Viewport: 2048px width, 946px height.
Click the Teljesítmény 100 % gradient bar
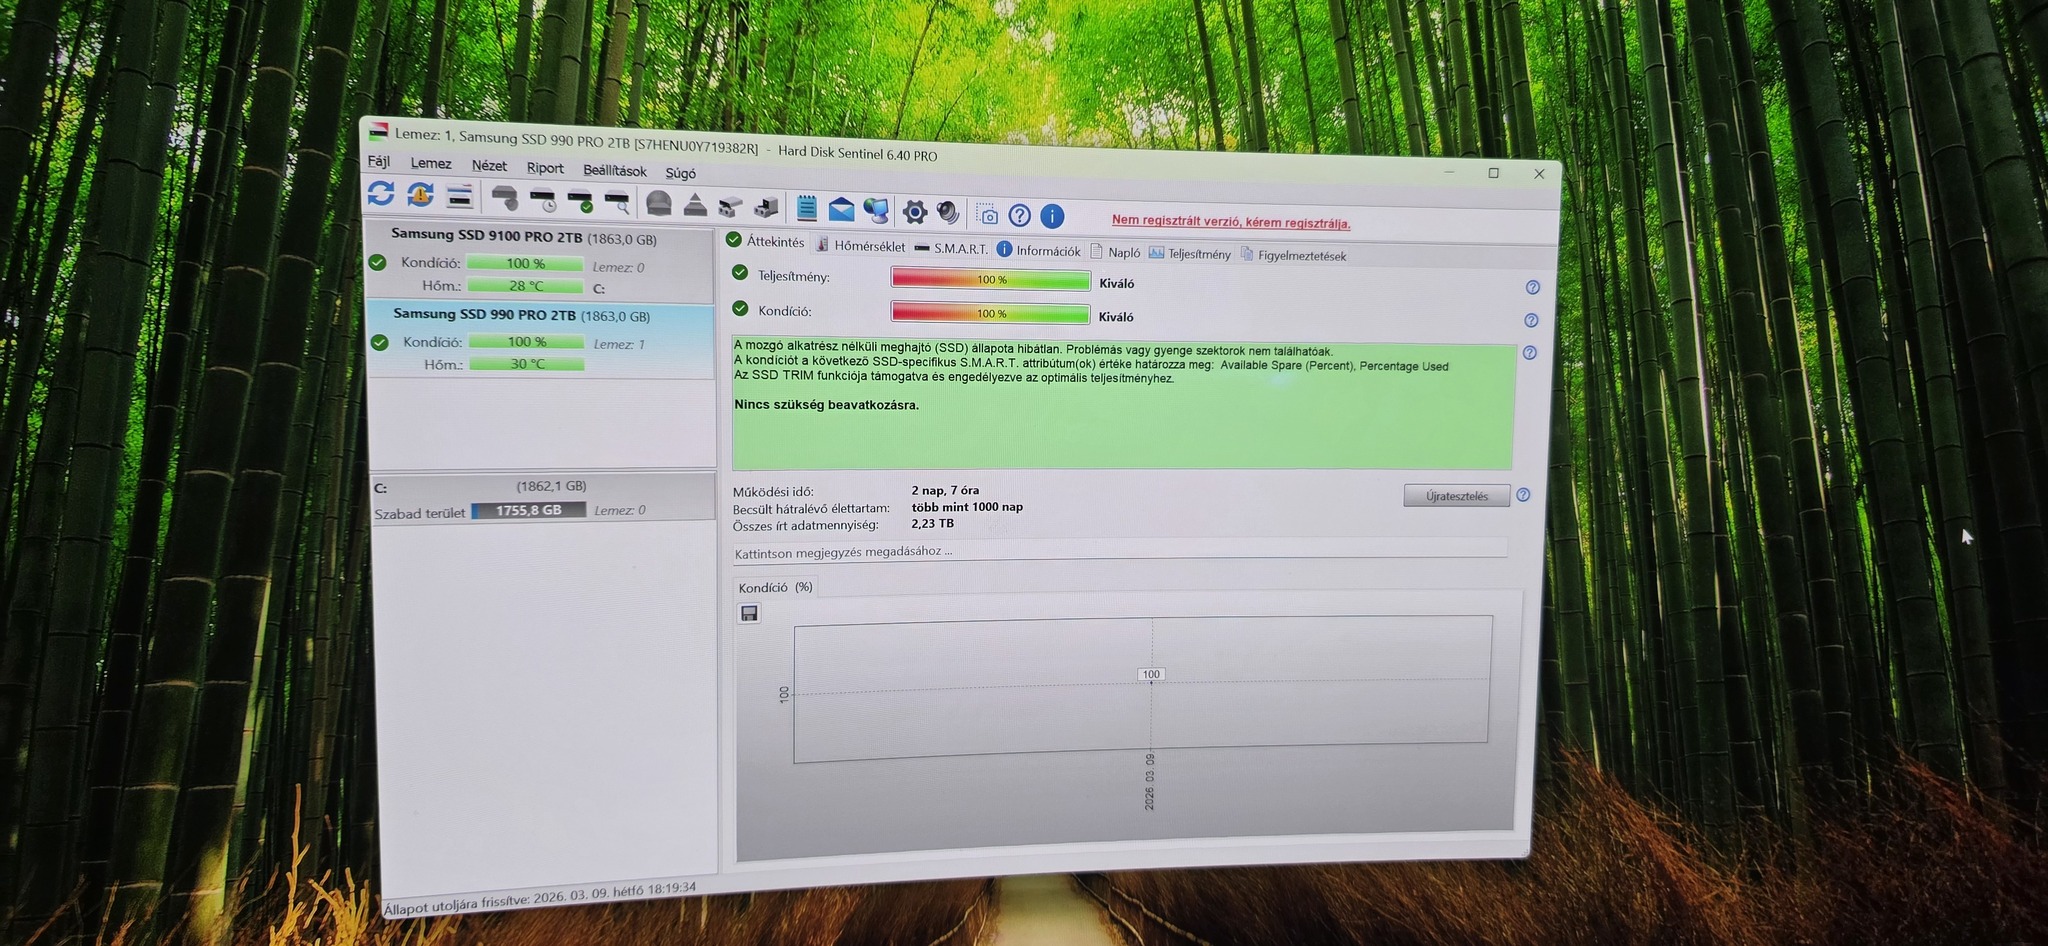coord(990,280)
